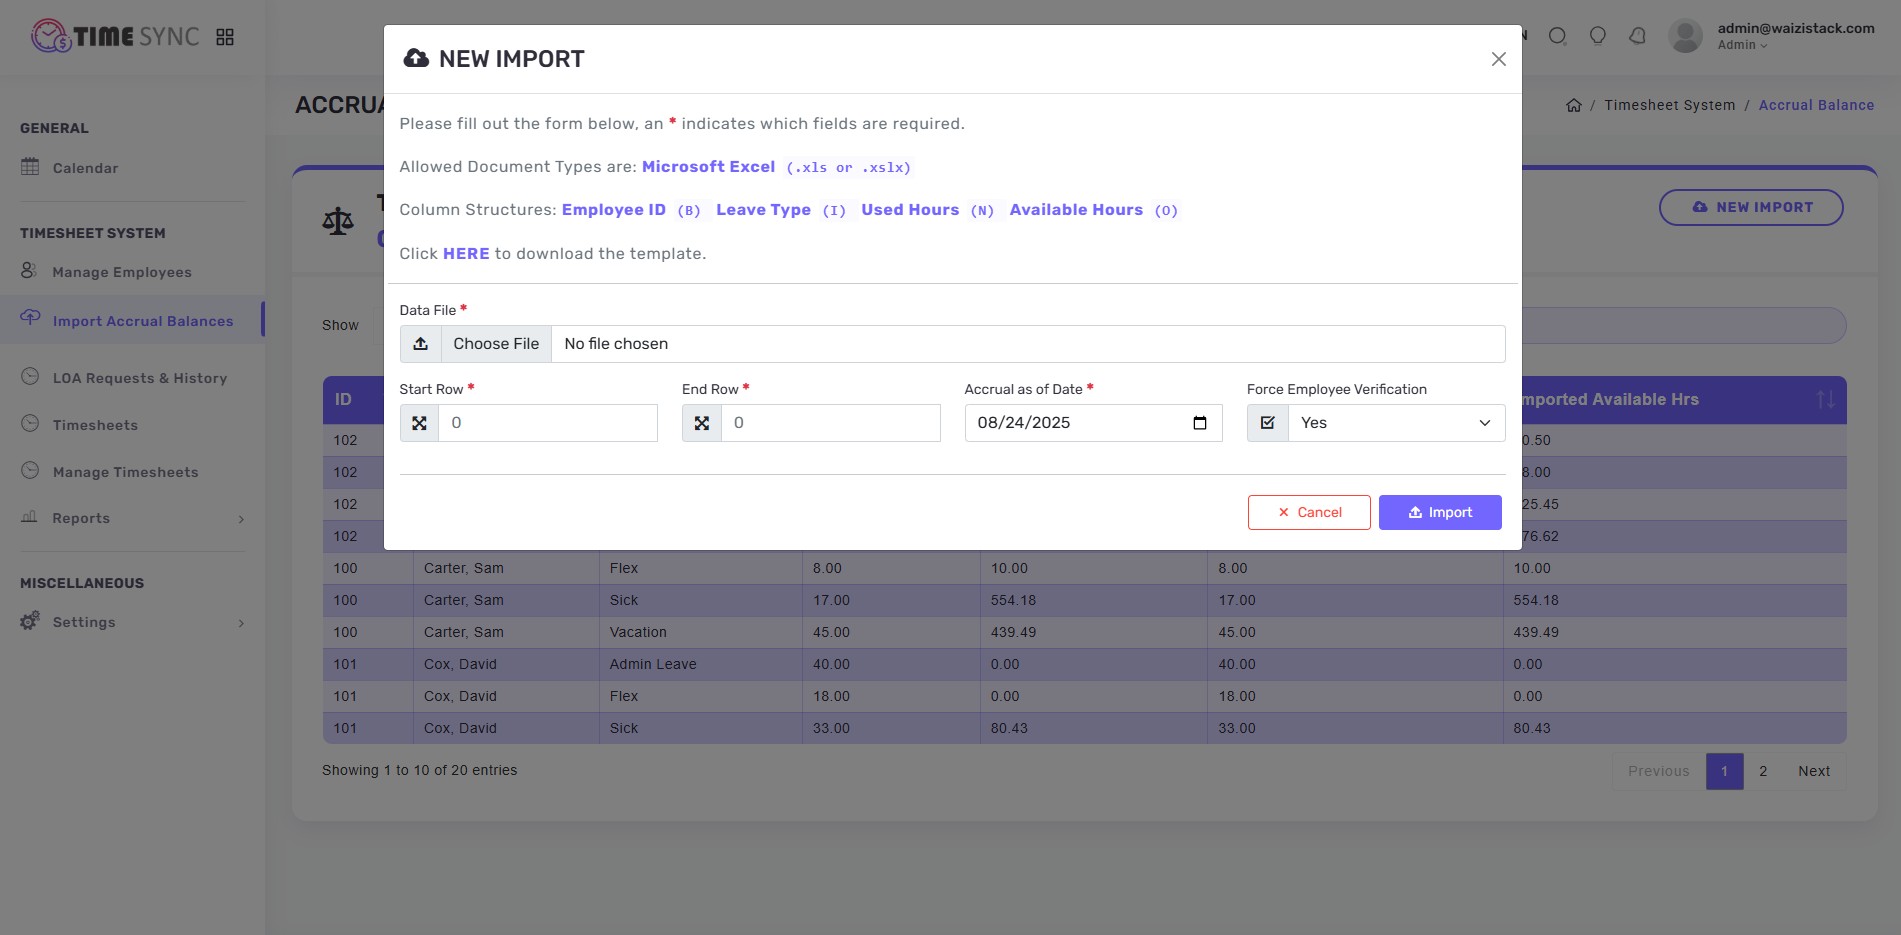This screenshot has width=1901, height=935.
Task: Expand the Reports submenu chevron
Action: pyautogui.click(x=241, y=519)
